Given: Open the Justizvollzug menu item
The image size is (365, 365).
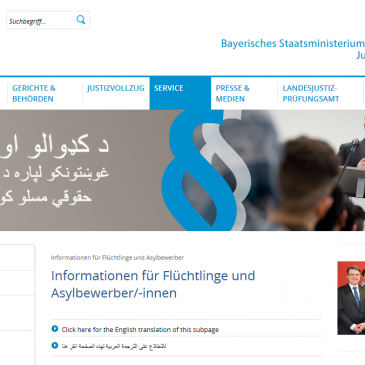Looking at the screenshot, I should click(115, 88).
